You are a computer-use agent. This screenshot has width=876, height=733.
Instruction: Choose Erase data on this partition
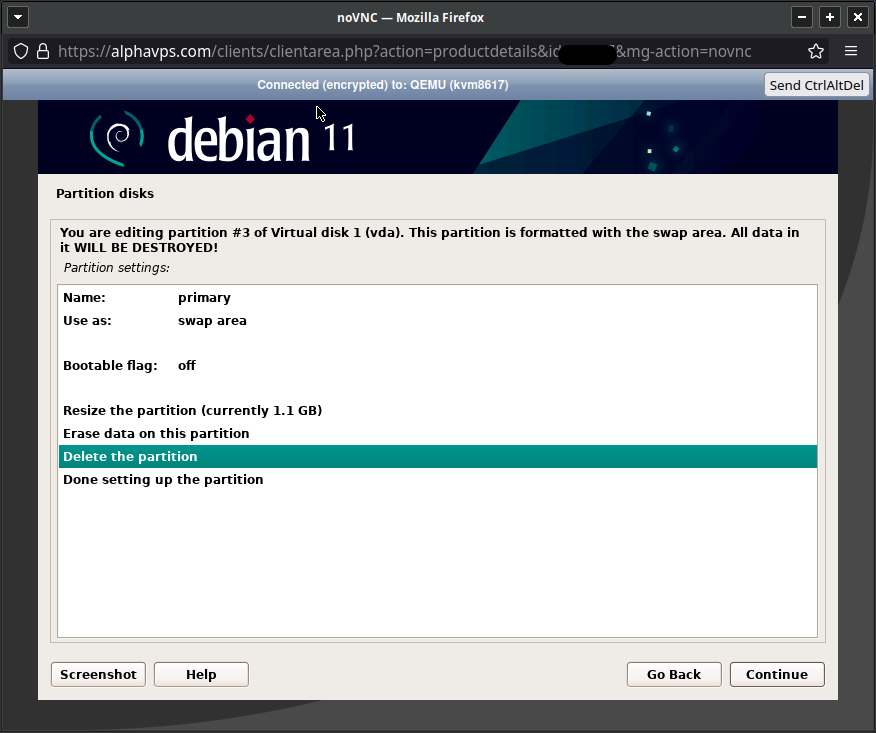pyautogui.click(x=437, y=434)
